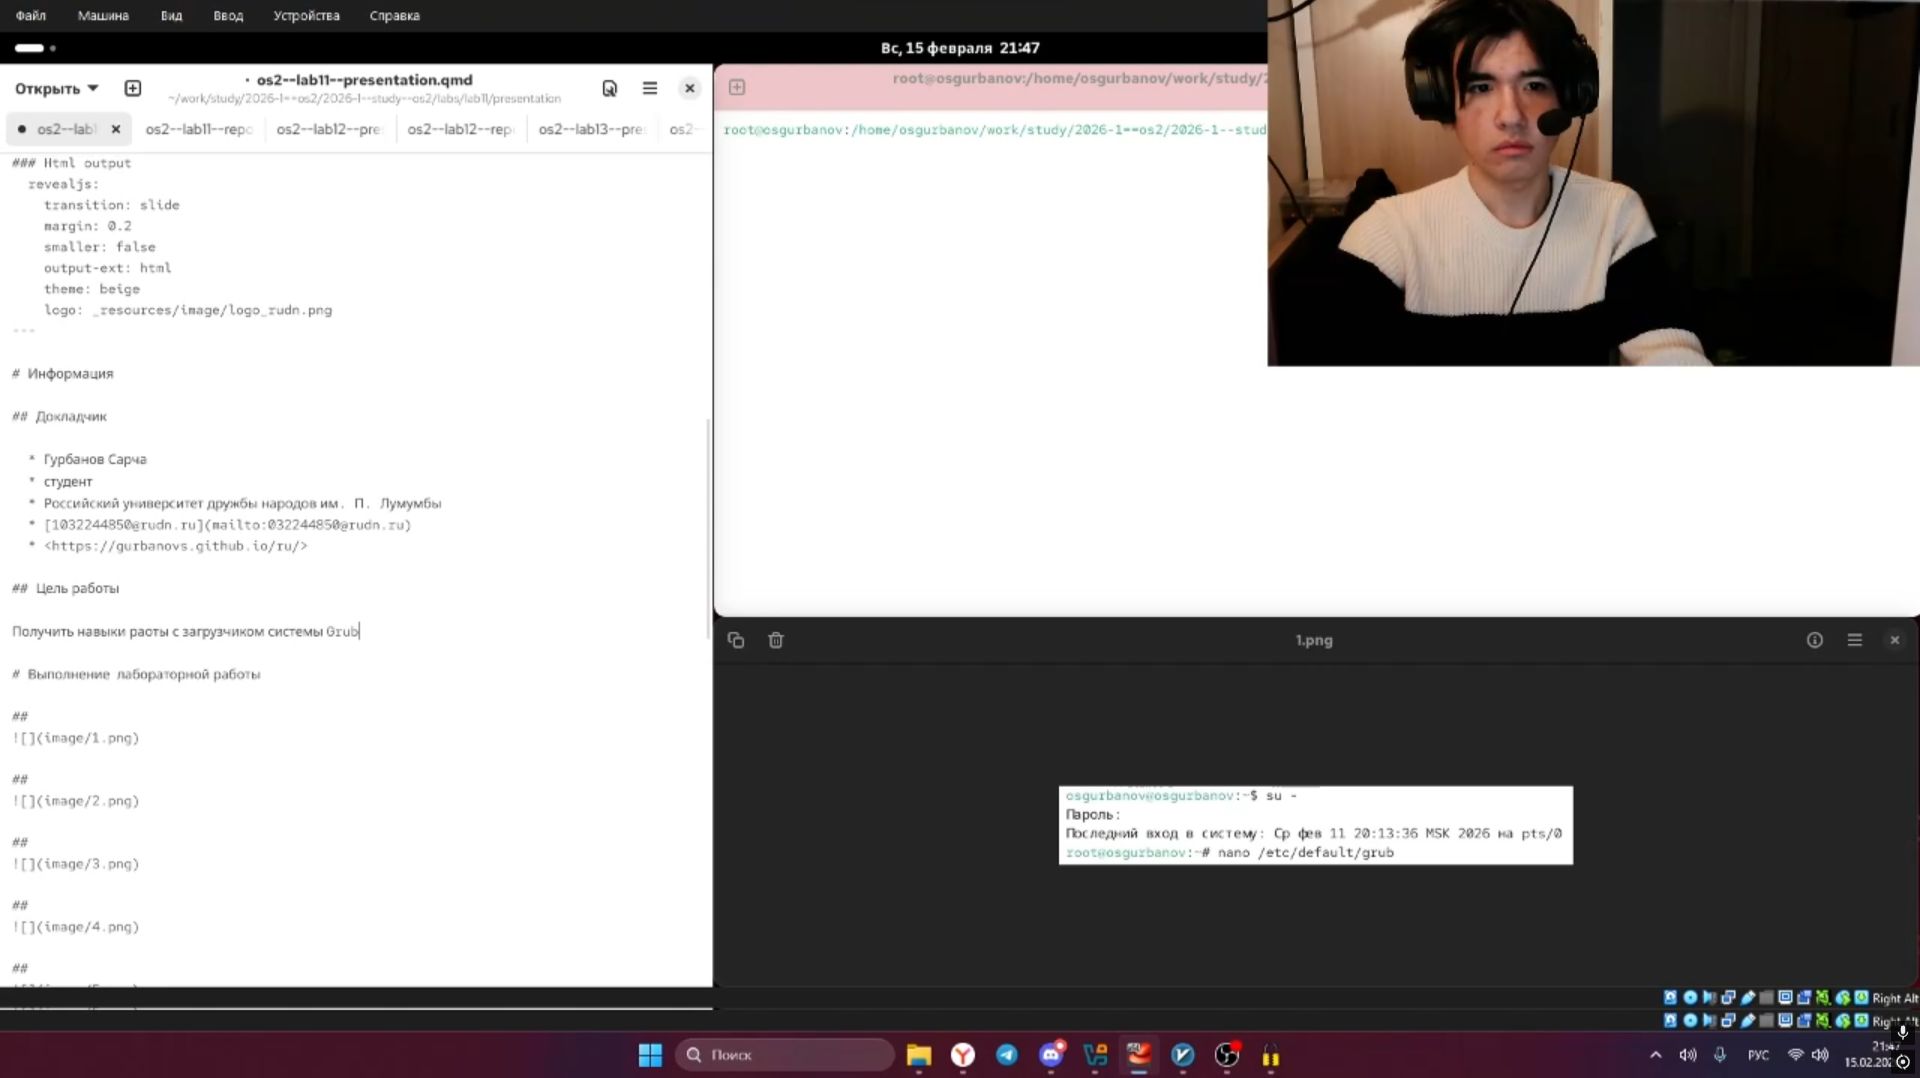Viewport: 1920px width, 1078px height.
Task: Click the "margin: 0.2" line
Action: click(x=88, y=226)
